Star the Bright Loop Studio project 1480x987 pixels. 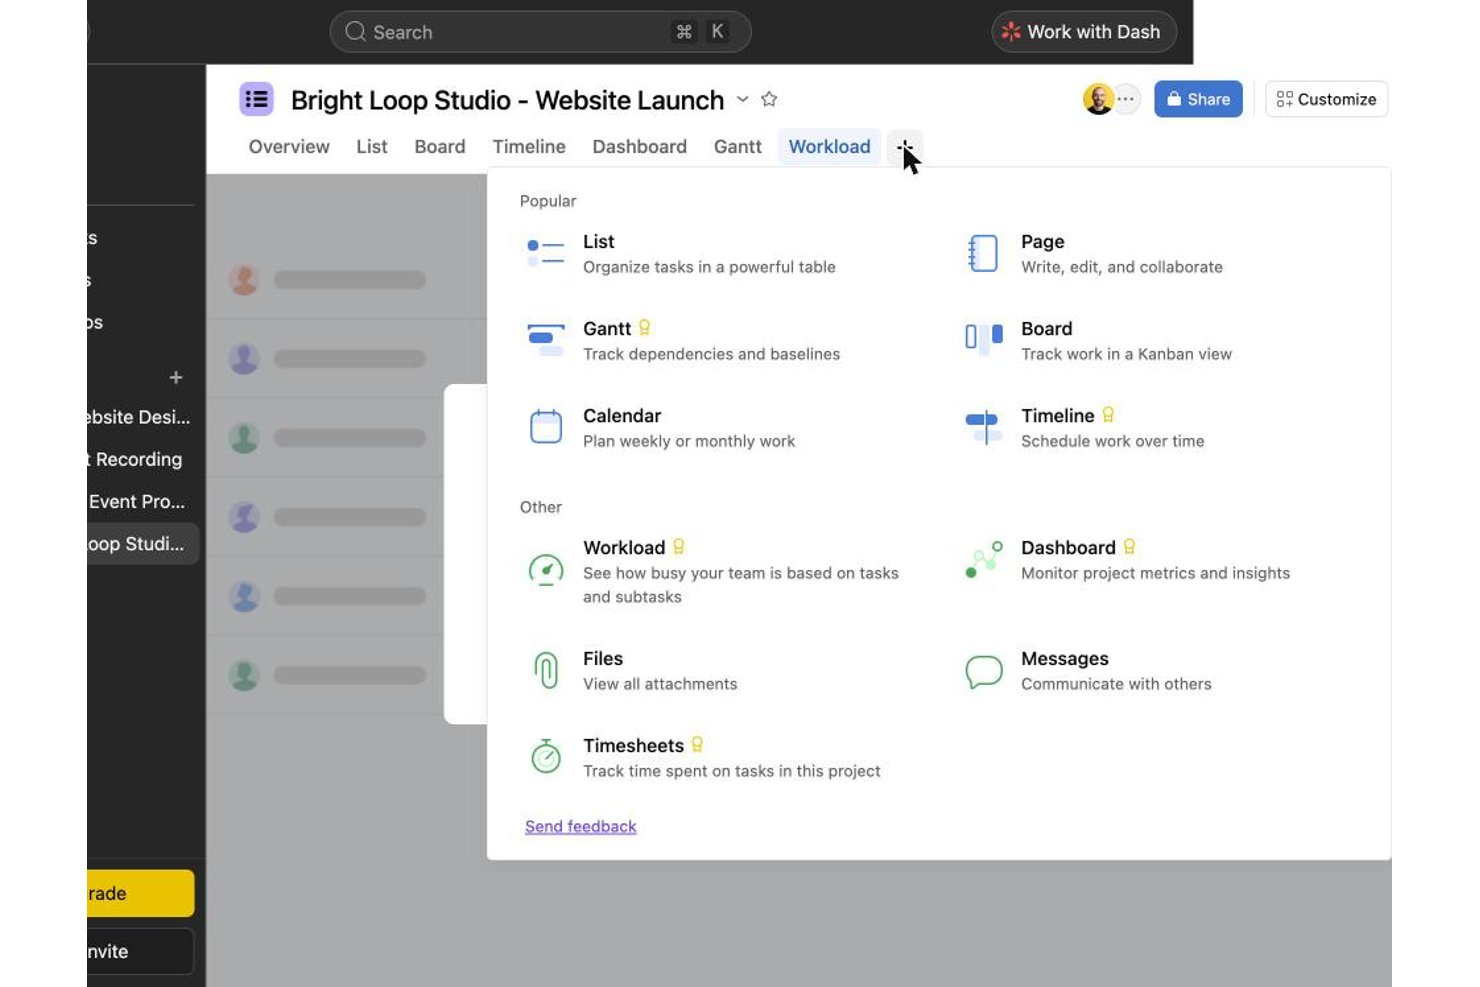pyautogui.click(x=769, y=99)
